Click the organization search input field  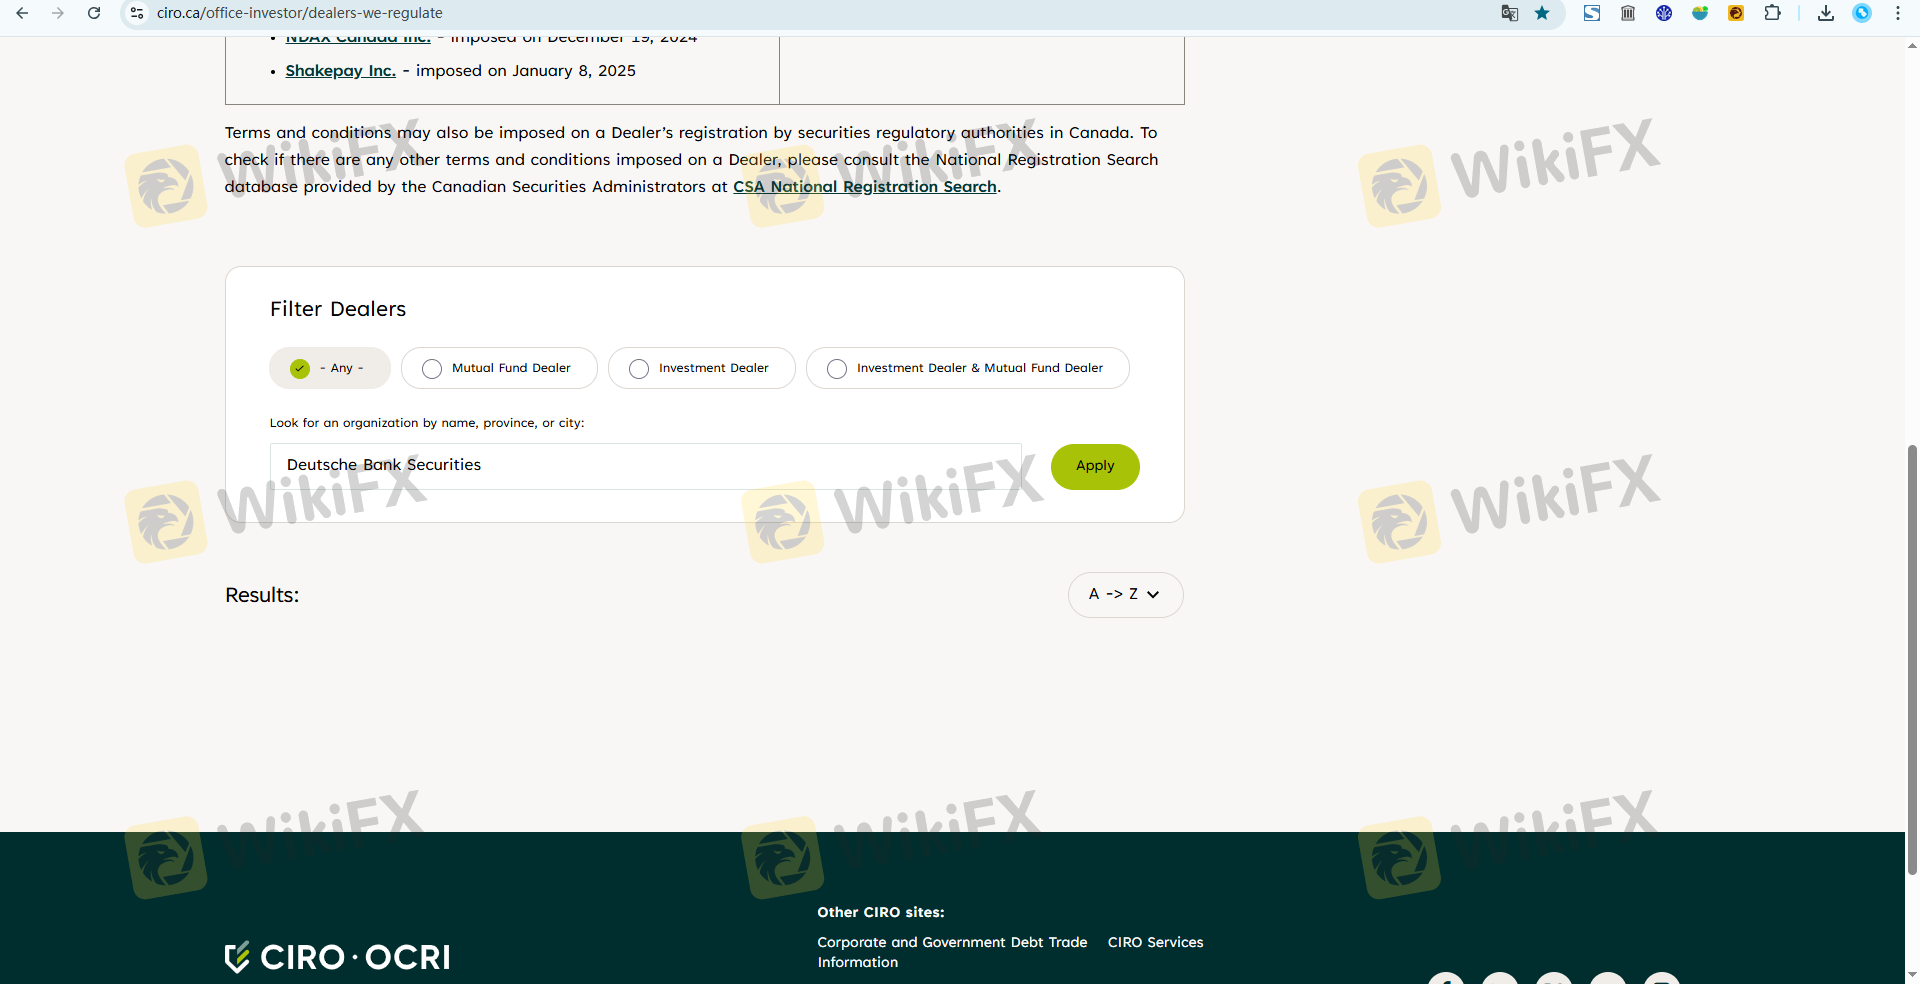tap(645, 466)
